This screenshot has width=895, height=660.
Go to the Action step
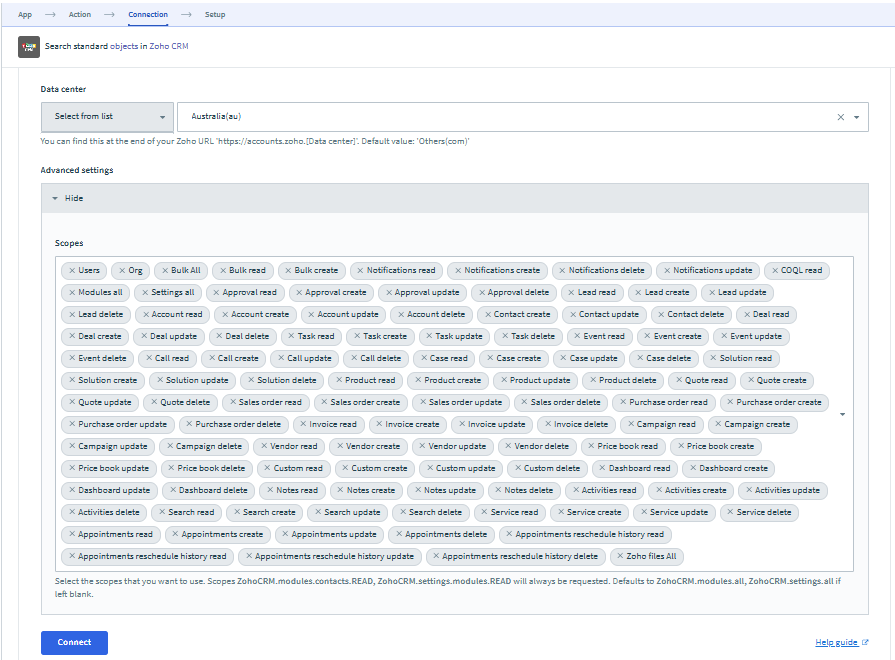80,15
